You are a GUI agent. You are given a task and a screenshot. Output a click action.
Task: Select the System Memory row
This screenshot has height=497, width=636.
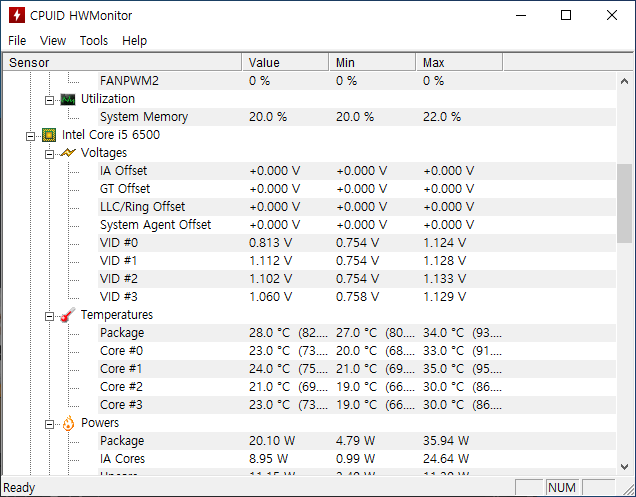click(x=357, y=117)
